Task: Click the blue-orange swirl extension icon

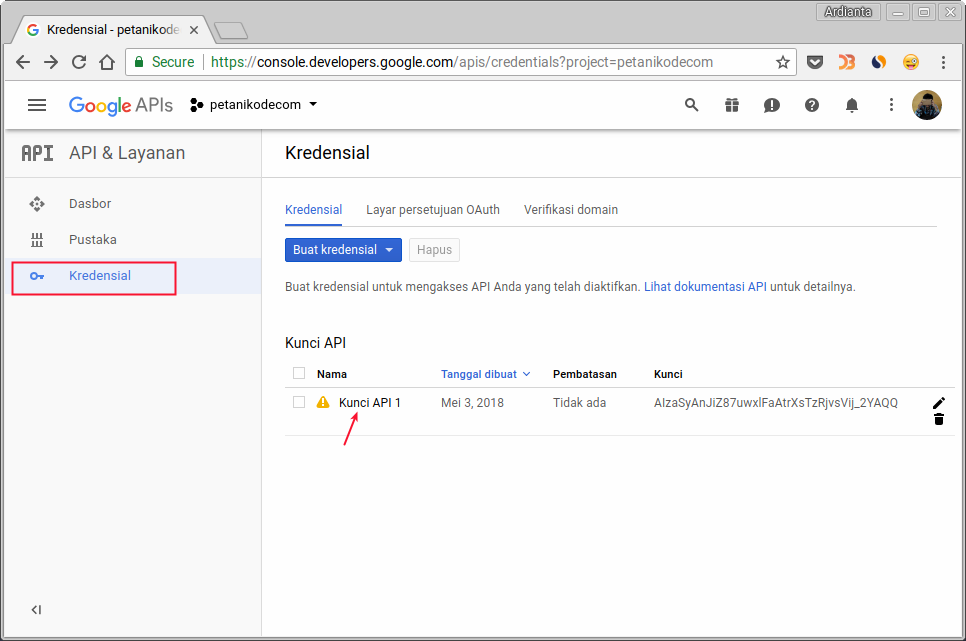Action: pyautogui.click(x=879, y=62)
